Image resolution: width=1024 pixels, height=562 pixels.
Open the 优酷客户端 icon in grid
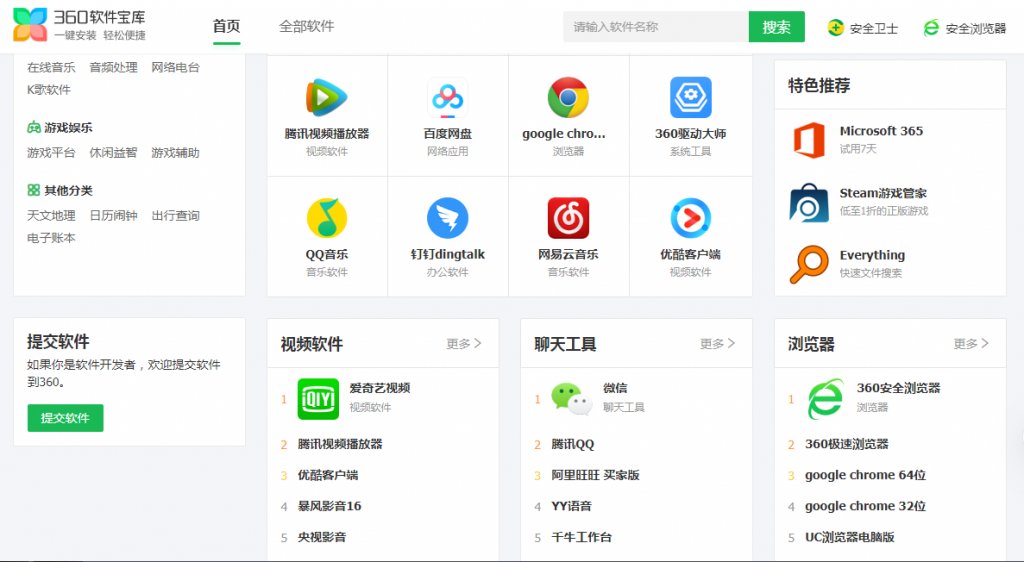[x=690, y=218]
